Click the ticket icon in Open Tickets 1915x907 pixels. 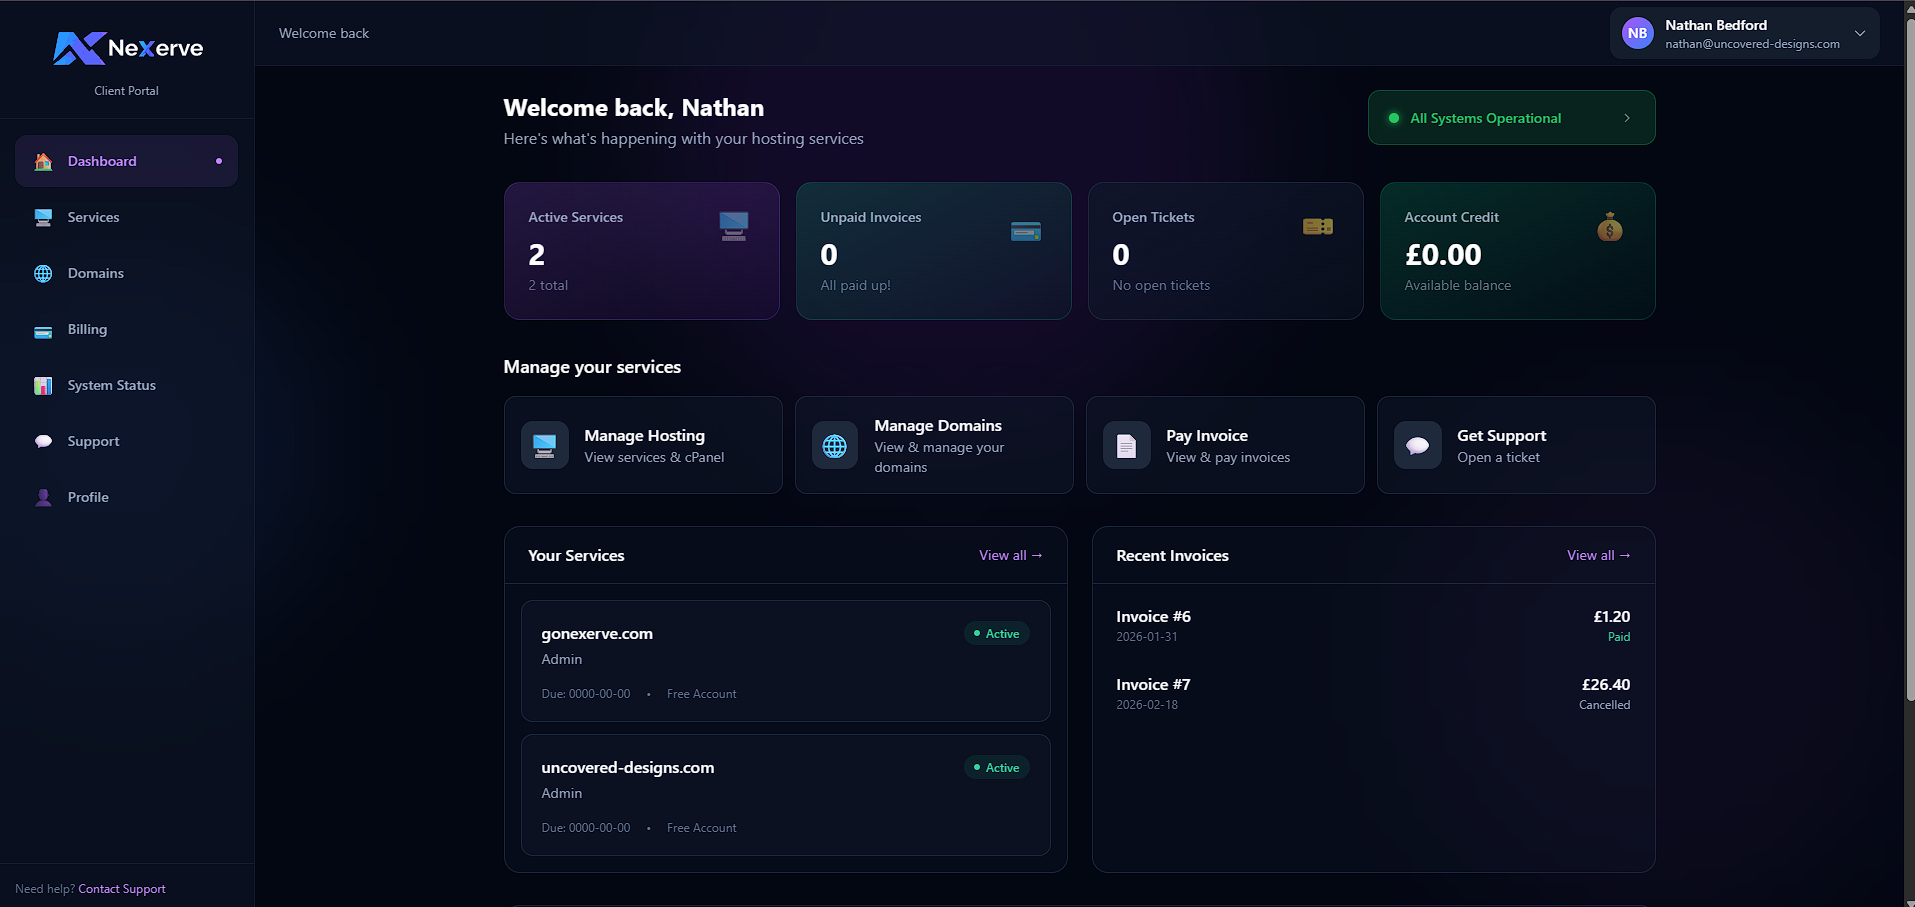tap(1317, 227)
